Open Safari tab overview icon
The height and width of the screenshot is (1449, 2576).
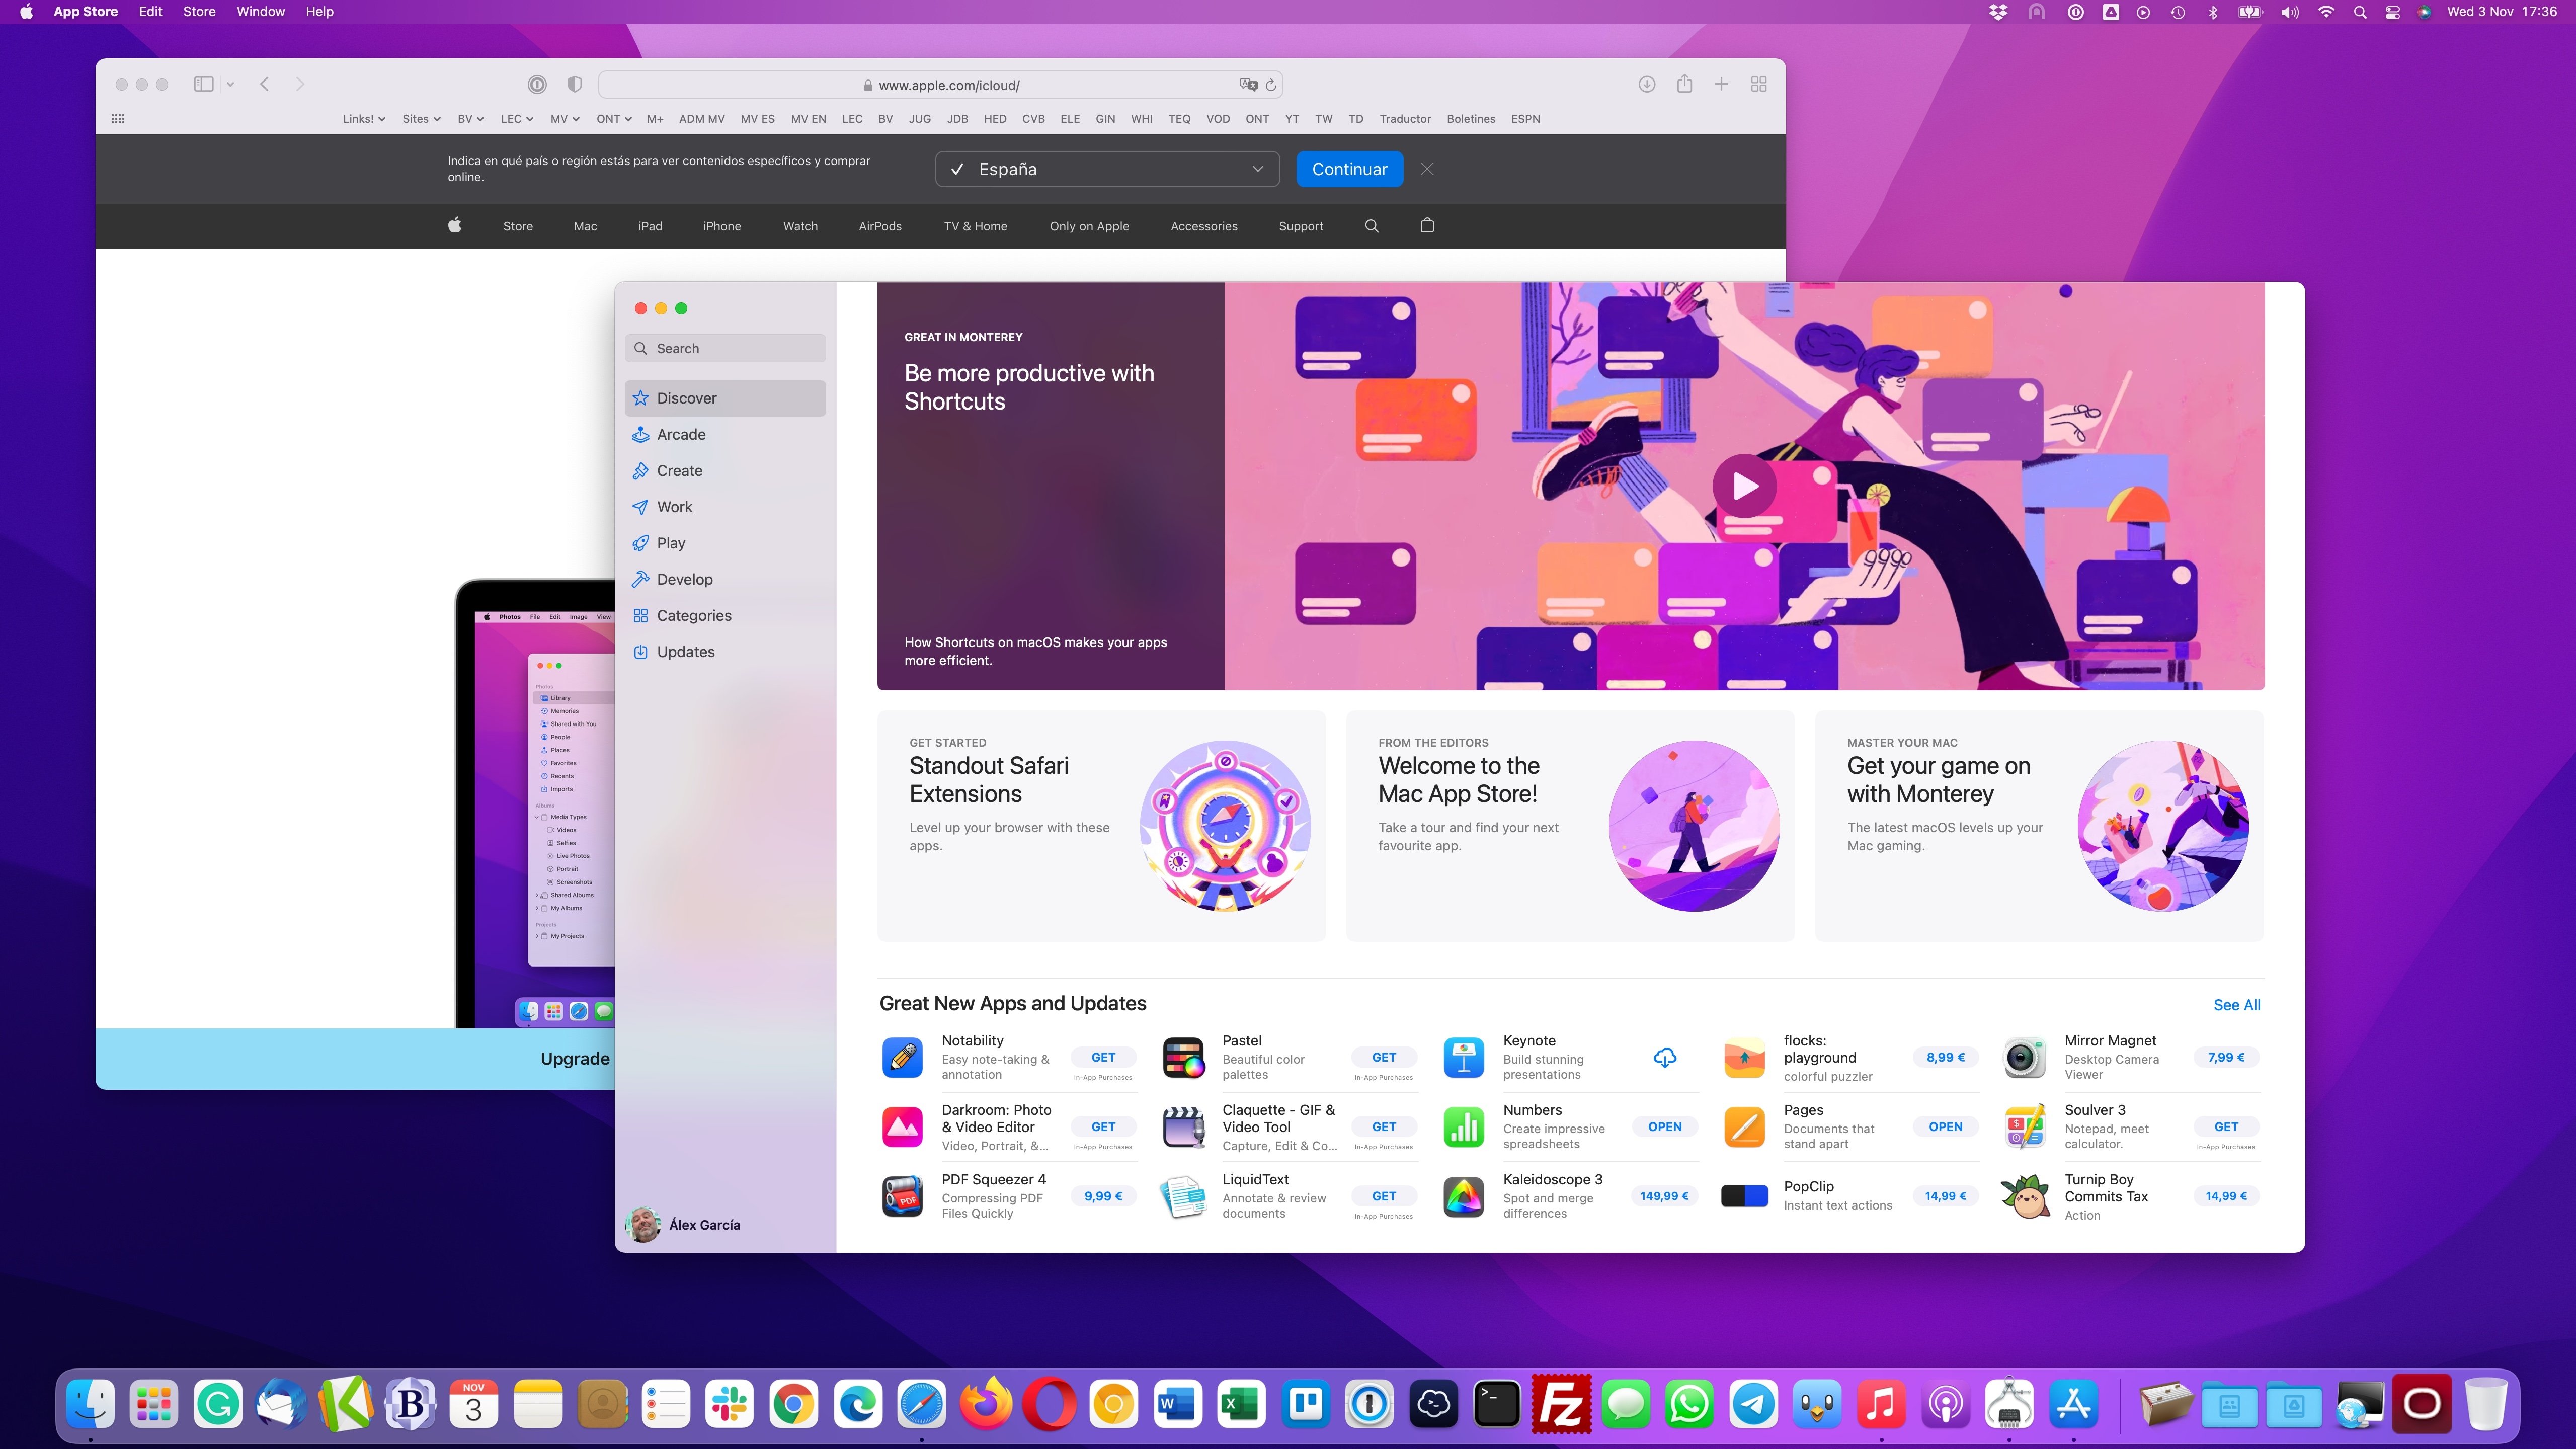[x=1759, y=84]
